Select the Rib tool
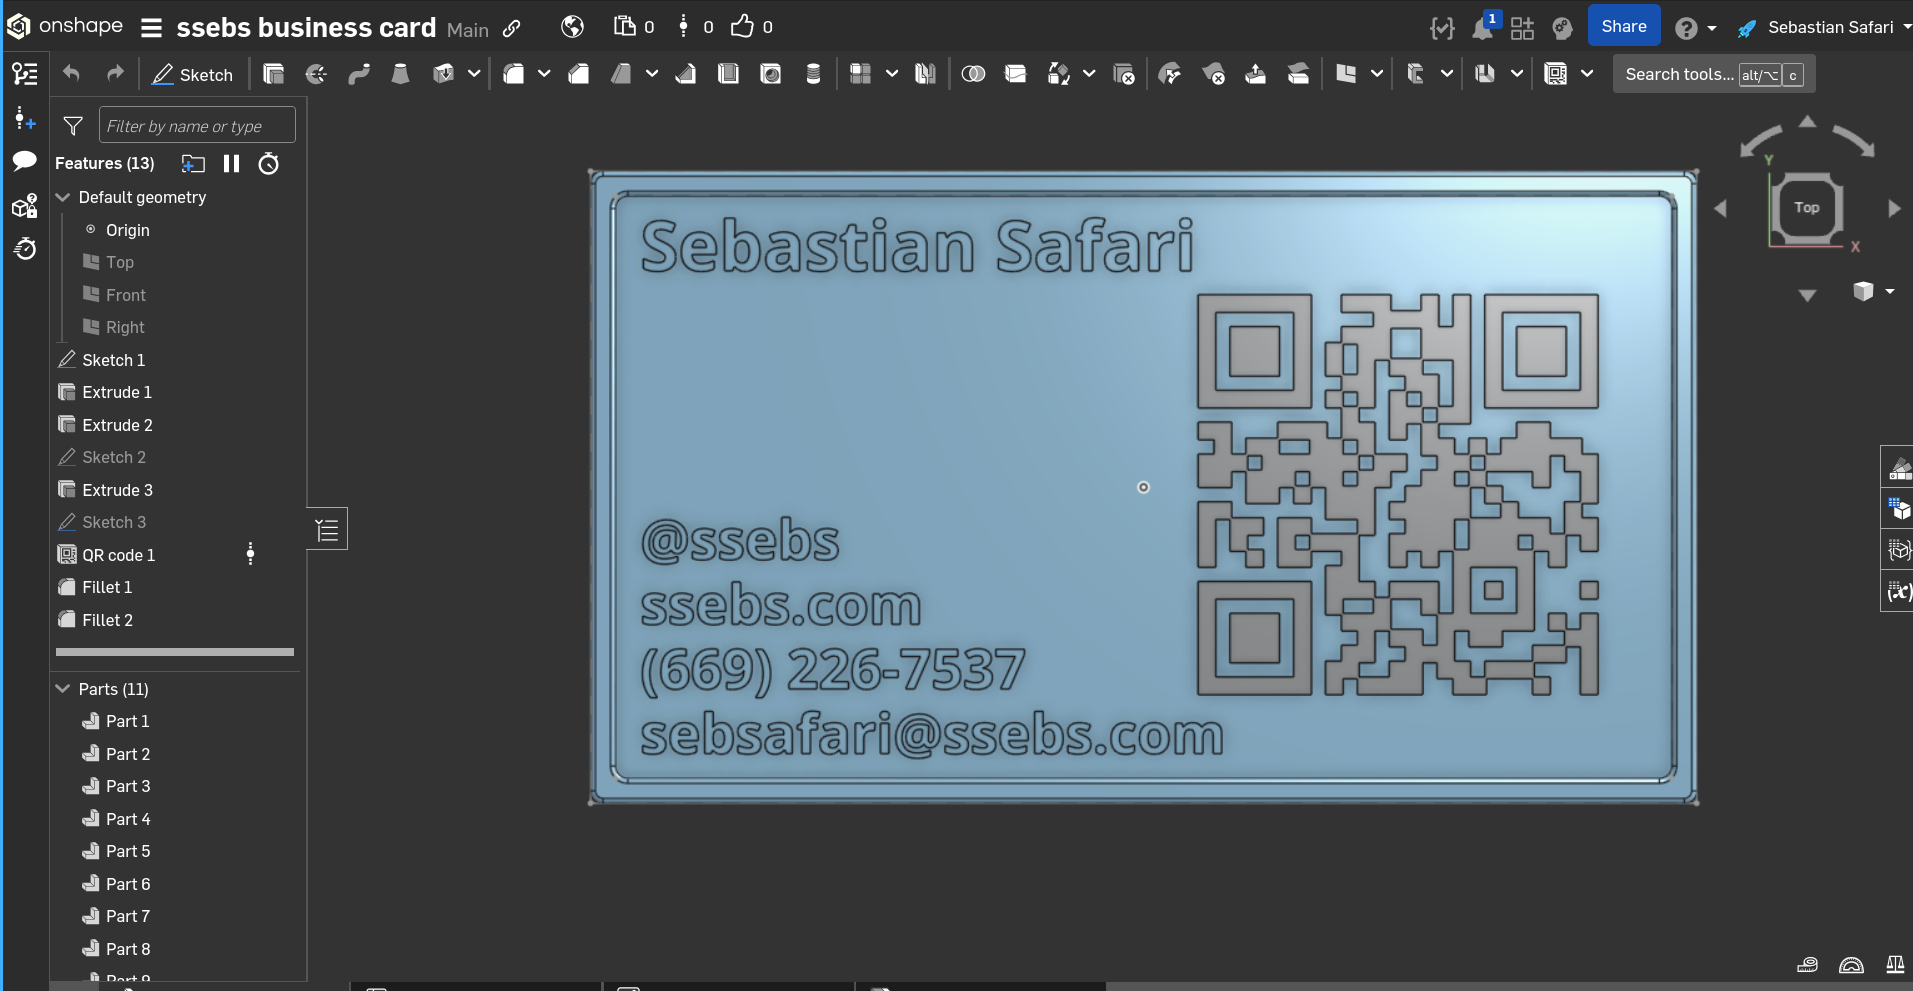The height and width of the screenshot is (991, 1913). [686, 74]
